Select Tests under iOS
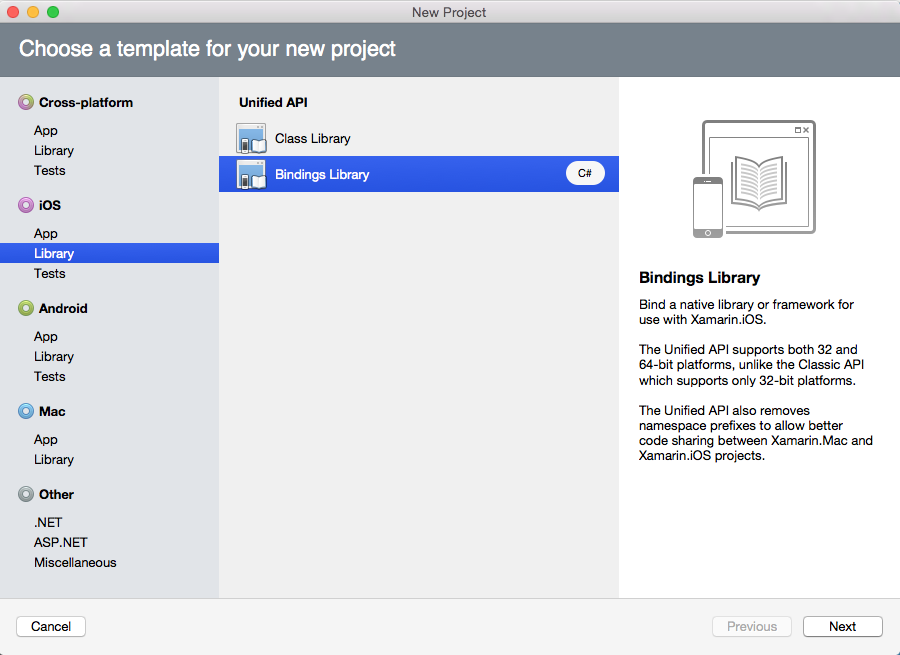Image resolution: width=900 pixels, height=655 pixels. (x=49, y=273)
